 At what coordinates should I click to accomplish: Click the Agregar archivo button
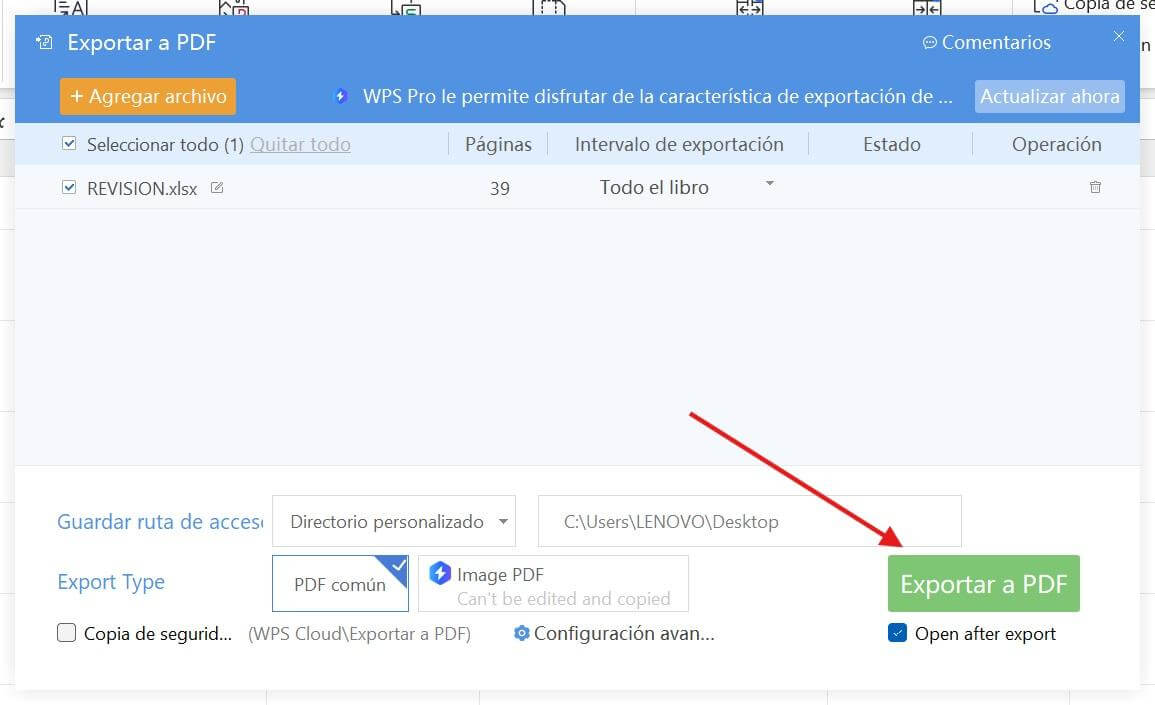click(147, 97)
